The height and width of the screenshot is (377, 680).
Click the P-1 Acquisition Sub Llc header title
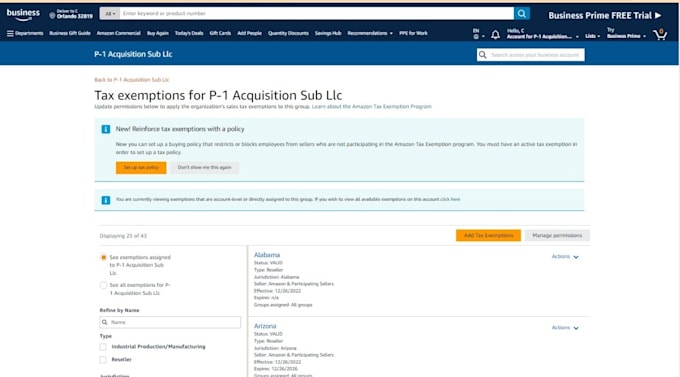click(133, 54)
